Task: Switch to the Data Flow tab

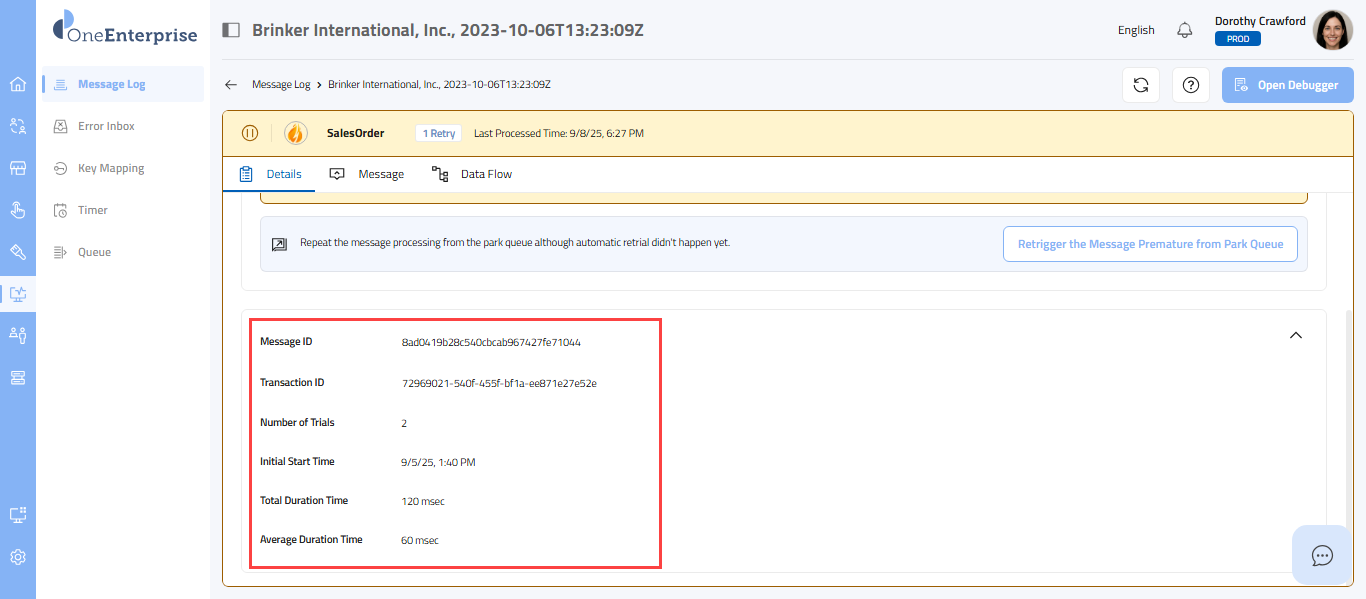Action: pos(472,174)
